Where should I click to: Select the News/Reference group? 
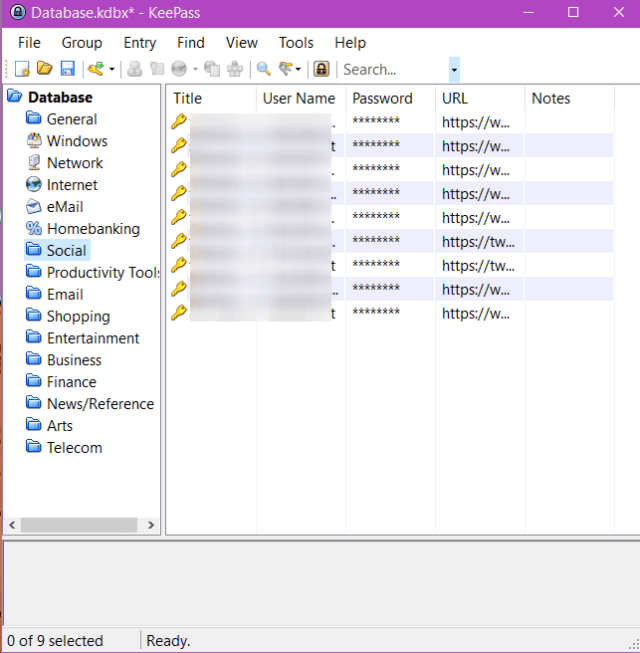coord(100,404)
